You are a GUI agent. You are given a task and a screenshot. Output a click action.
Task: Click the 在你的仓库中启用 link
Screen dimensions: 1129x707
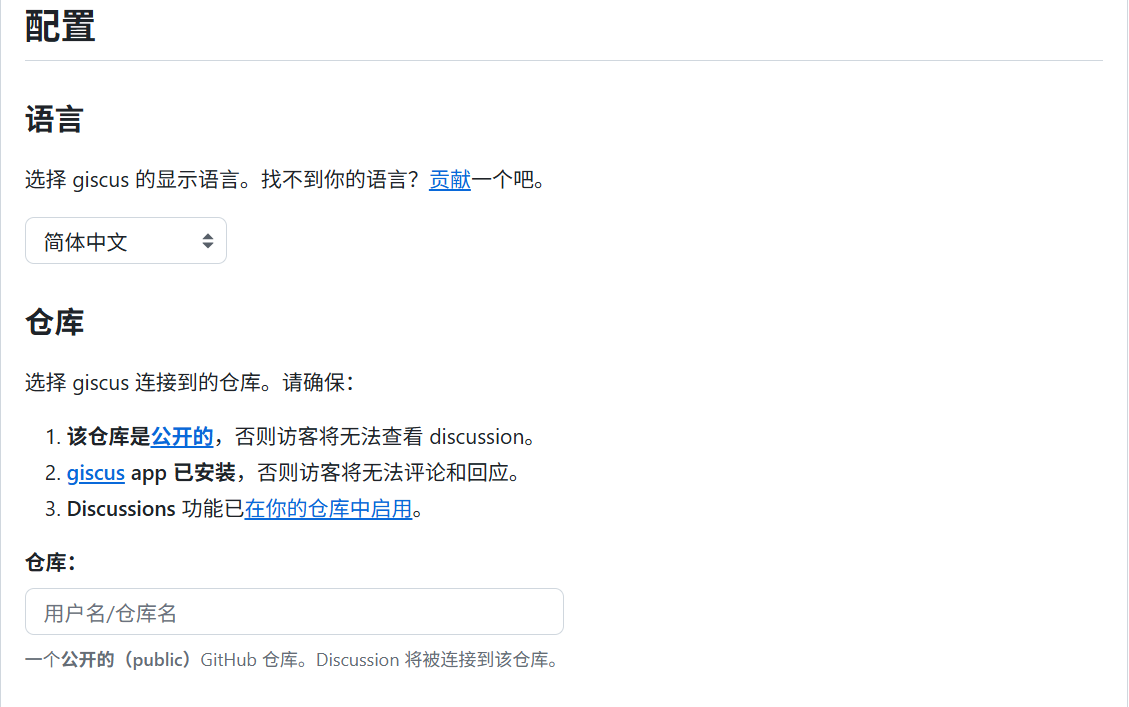click(328, 508)
